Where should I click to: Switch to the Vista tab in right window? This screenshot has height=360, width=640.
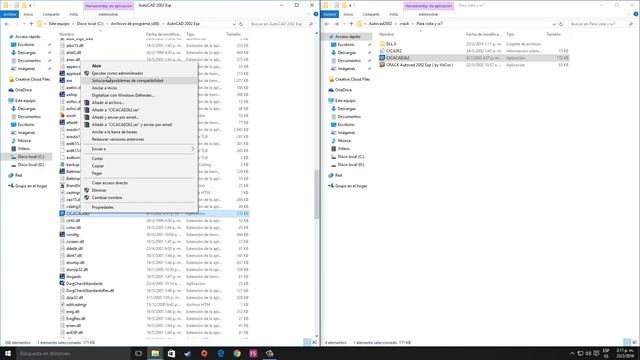tap(393, 14)
